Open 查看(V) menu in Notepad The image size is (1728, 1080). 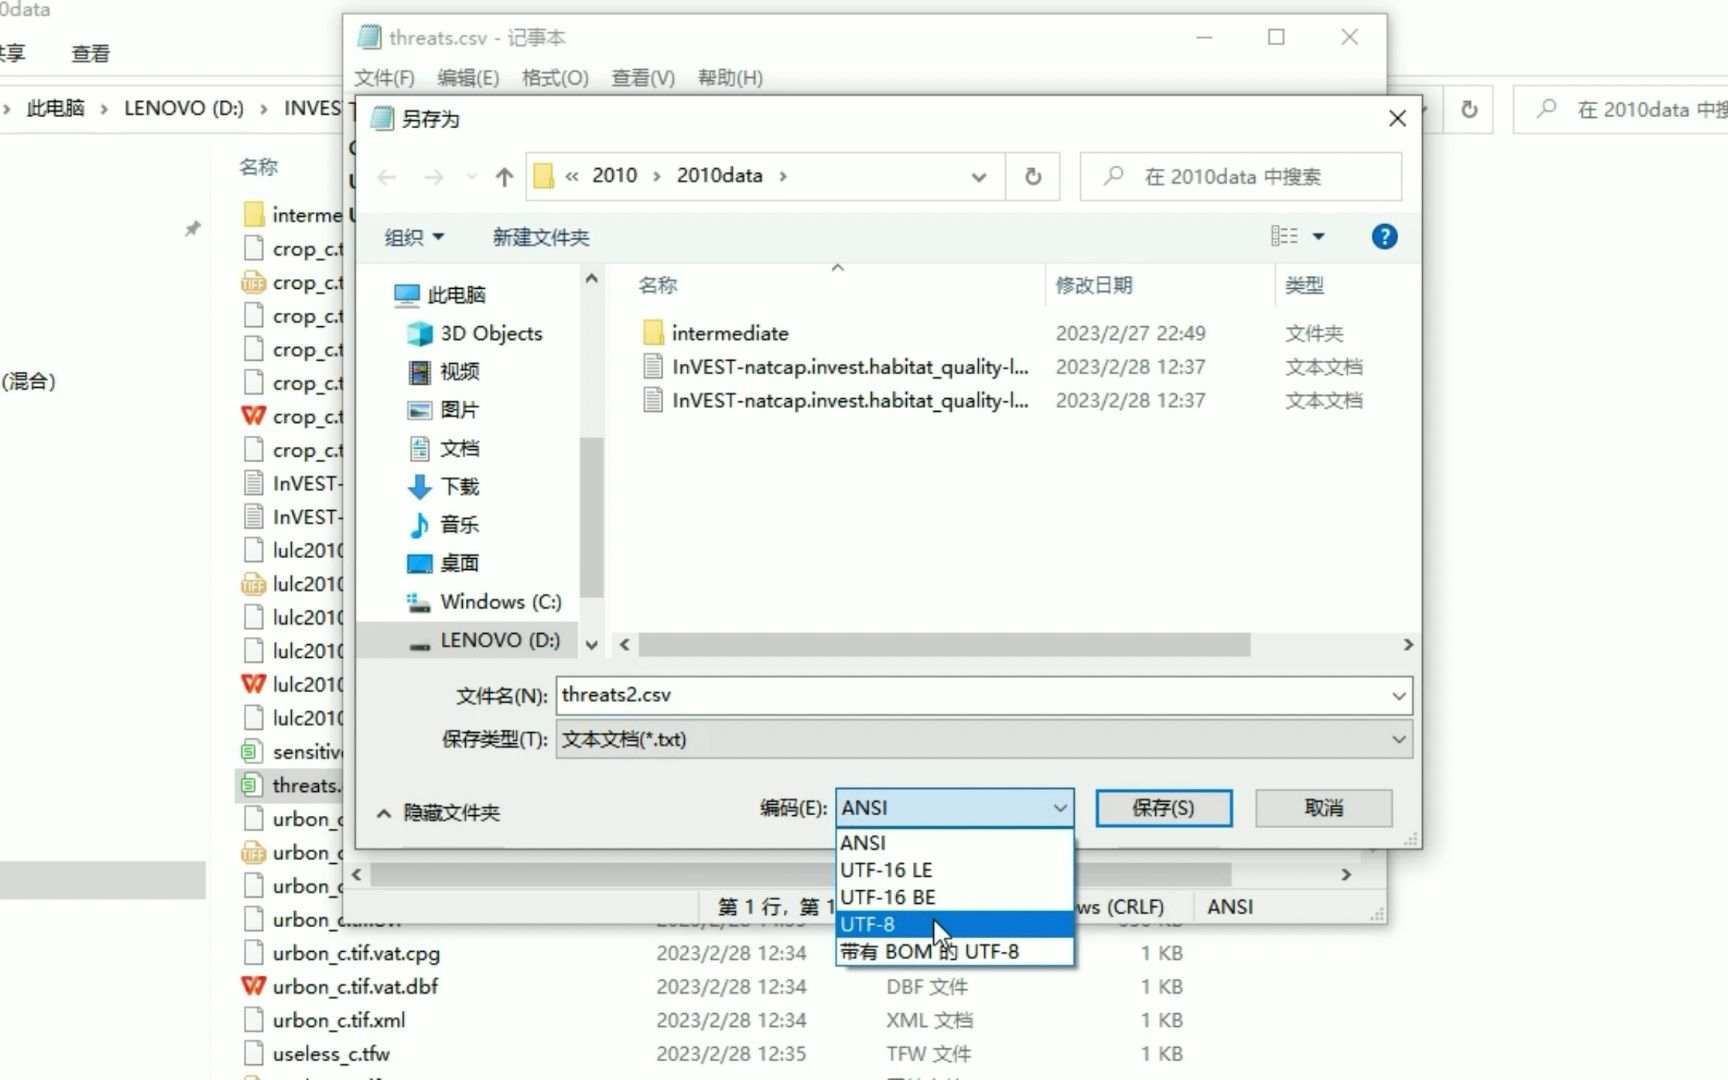click(x=643, y=78)
